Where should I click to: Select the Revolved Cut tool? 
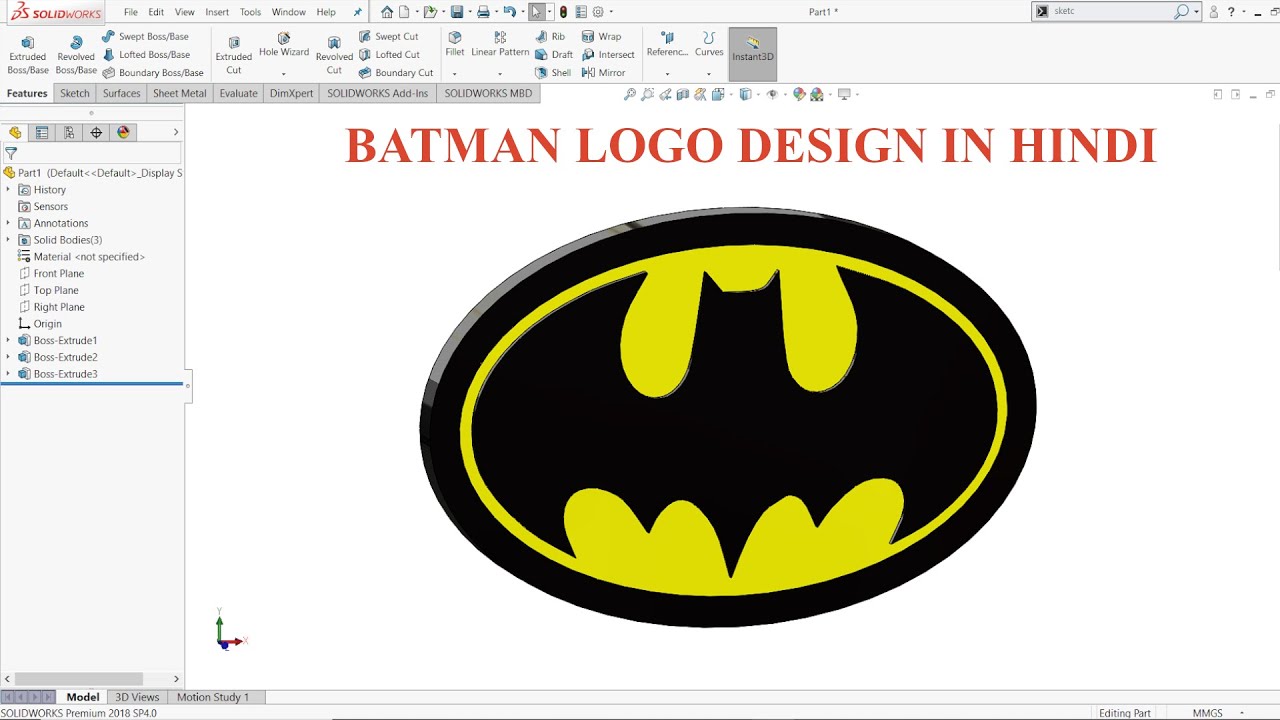tap(334, 55)
